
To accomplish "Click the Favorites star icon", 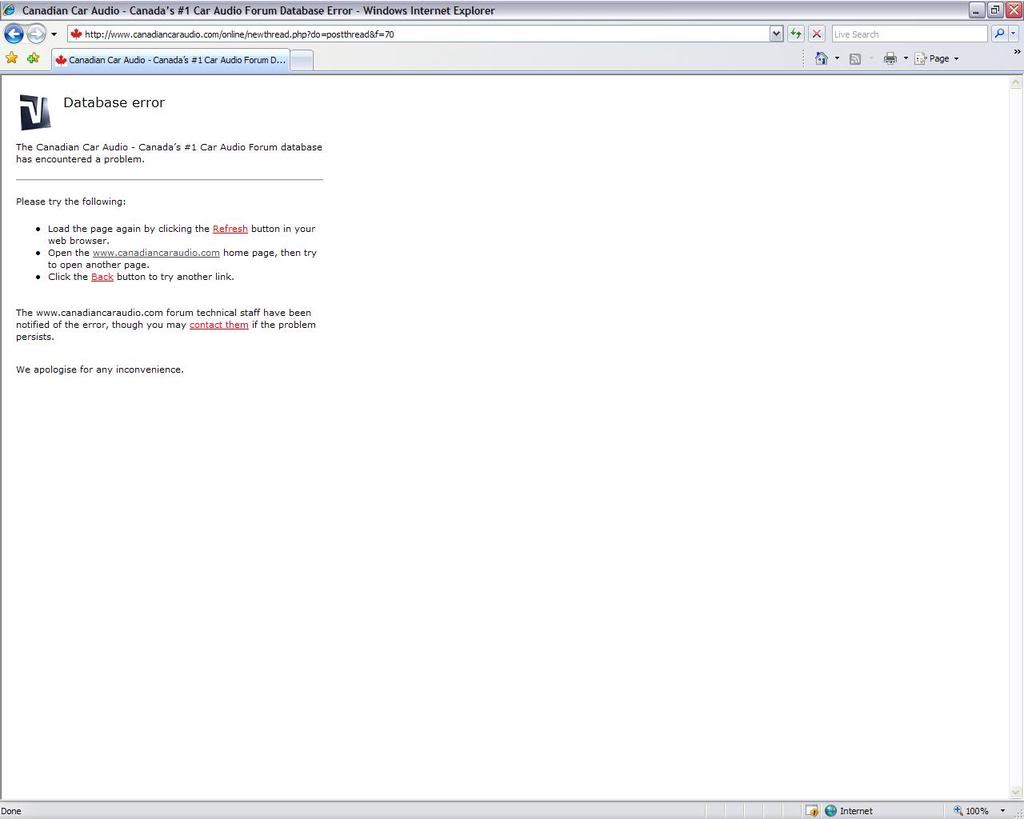I will click(12, 58).
